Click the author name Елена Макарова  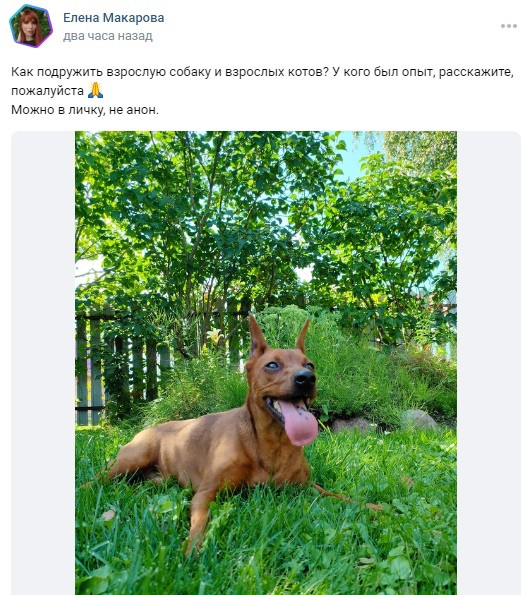[x=113, y=18]
